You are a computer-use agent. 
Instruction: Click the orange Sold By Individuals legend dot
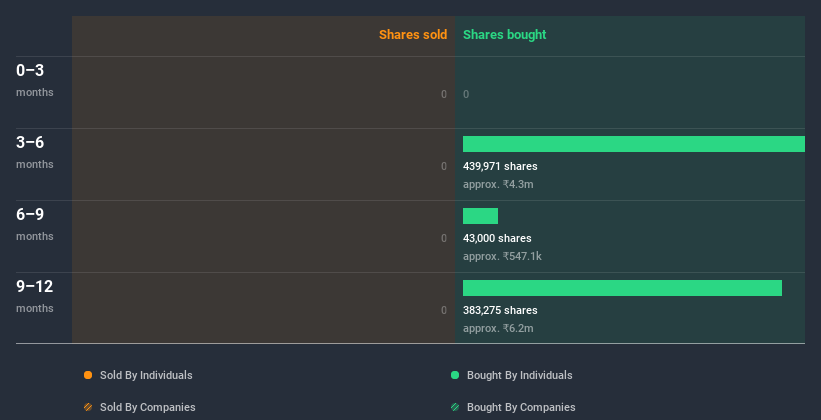[88, 375]
